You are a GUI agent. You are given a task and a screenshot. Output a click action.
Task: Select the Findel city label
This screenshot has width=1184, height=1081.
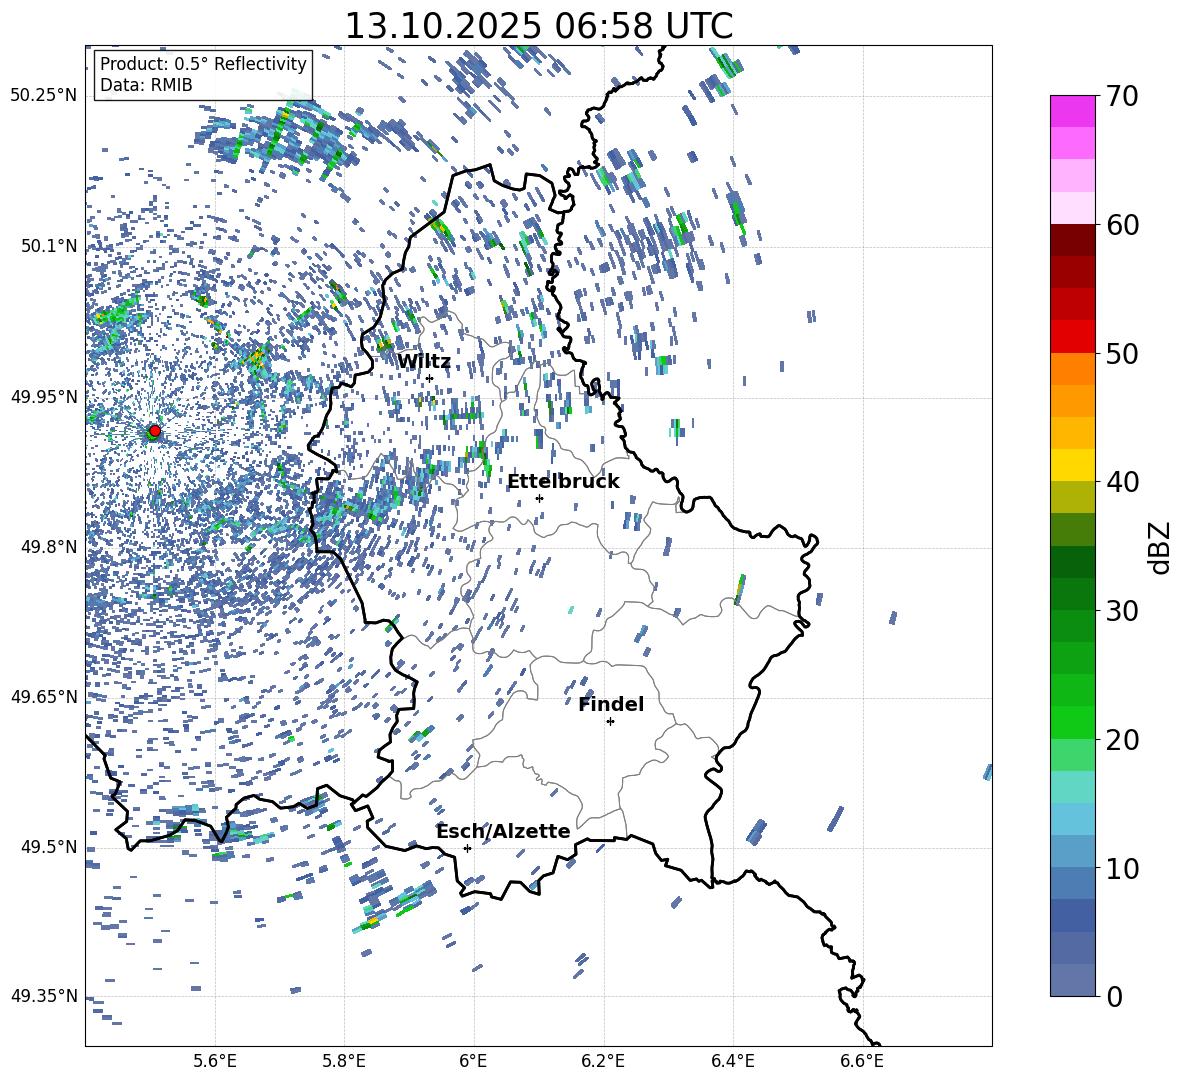point(611,705)
